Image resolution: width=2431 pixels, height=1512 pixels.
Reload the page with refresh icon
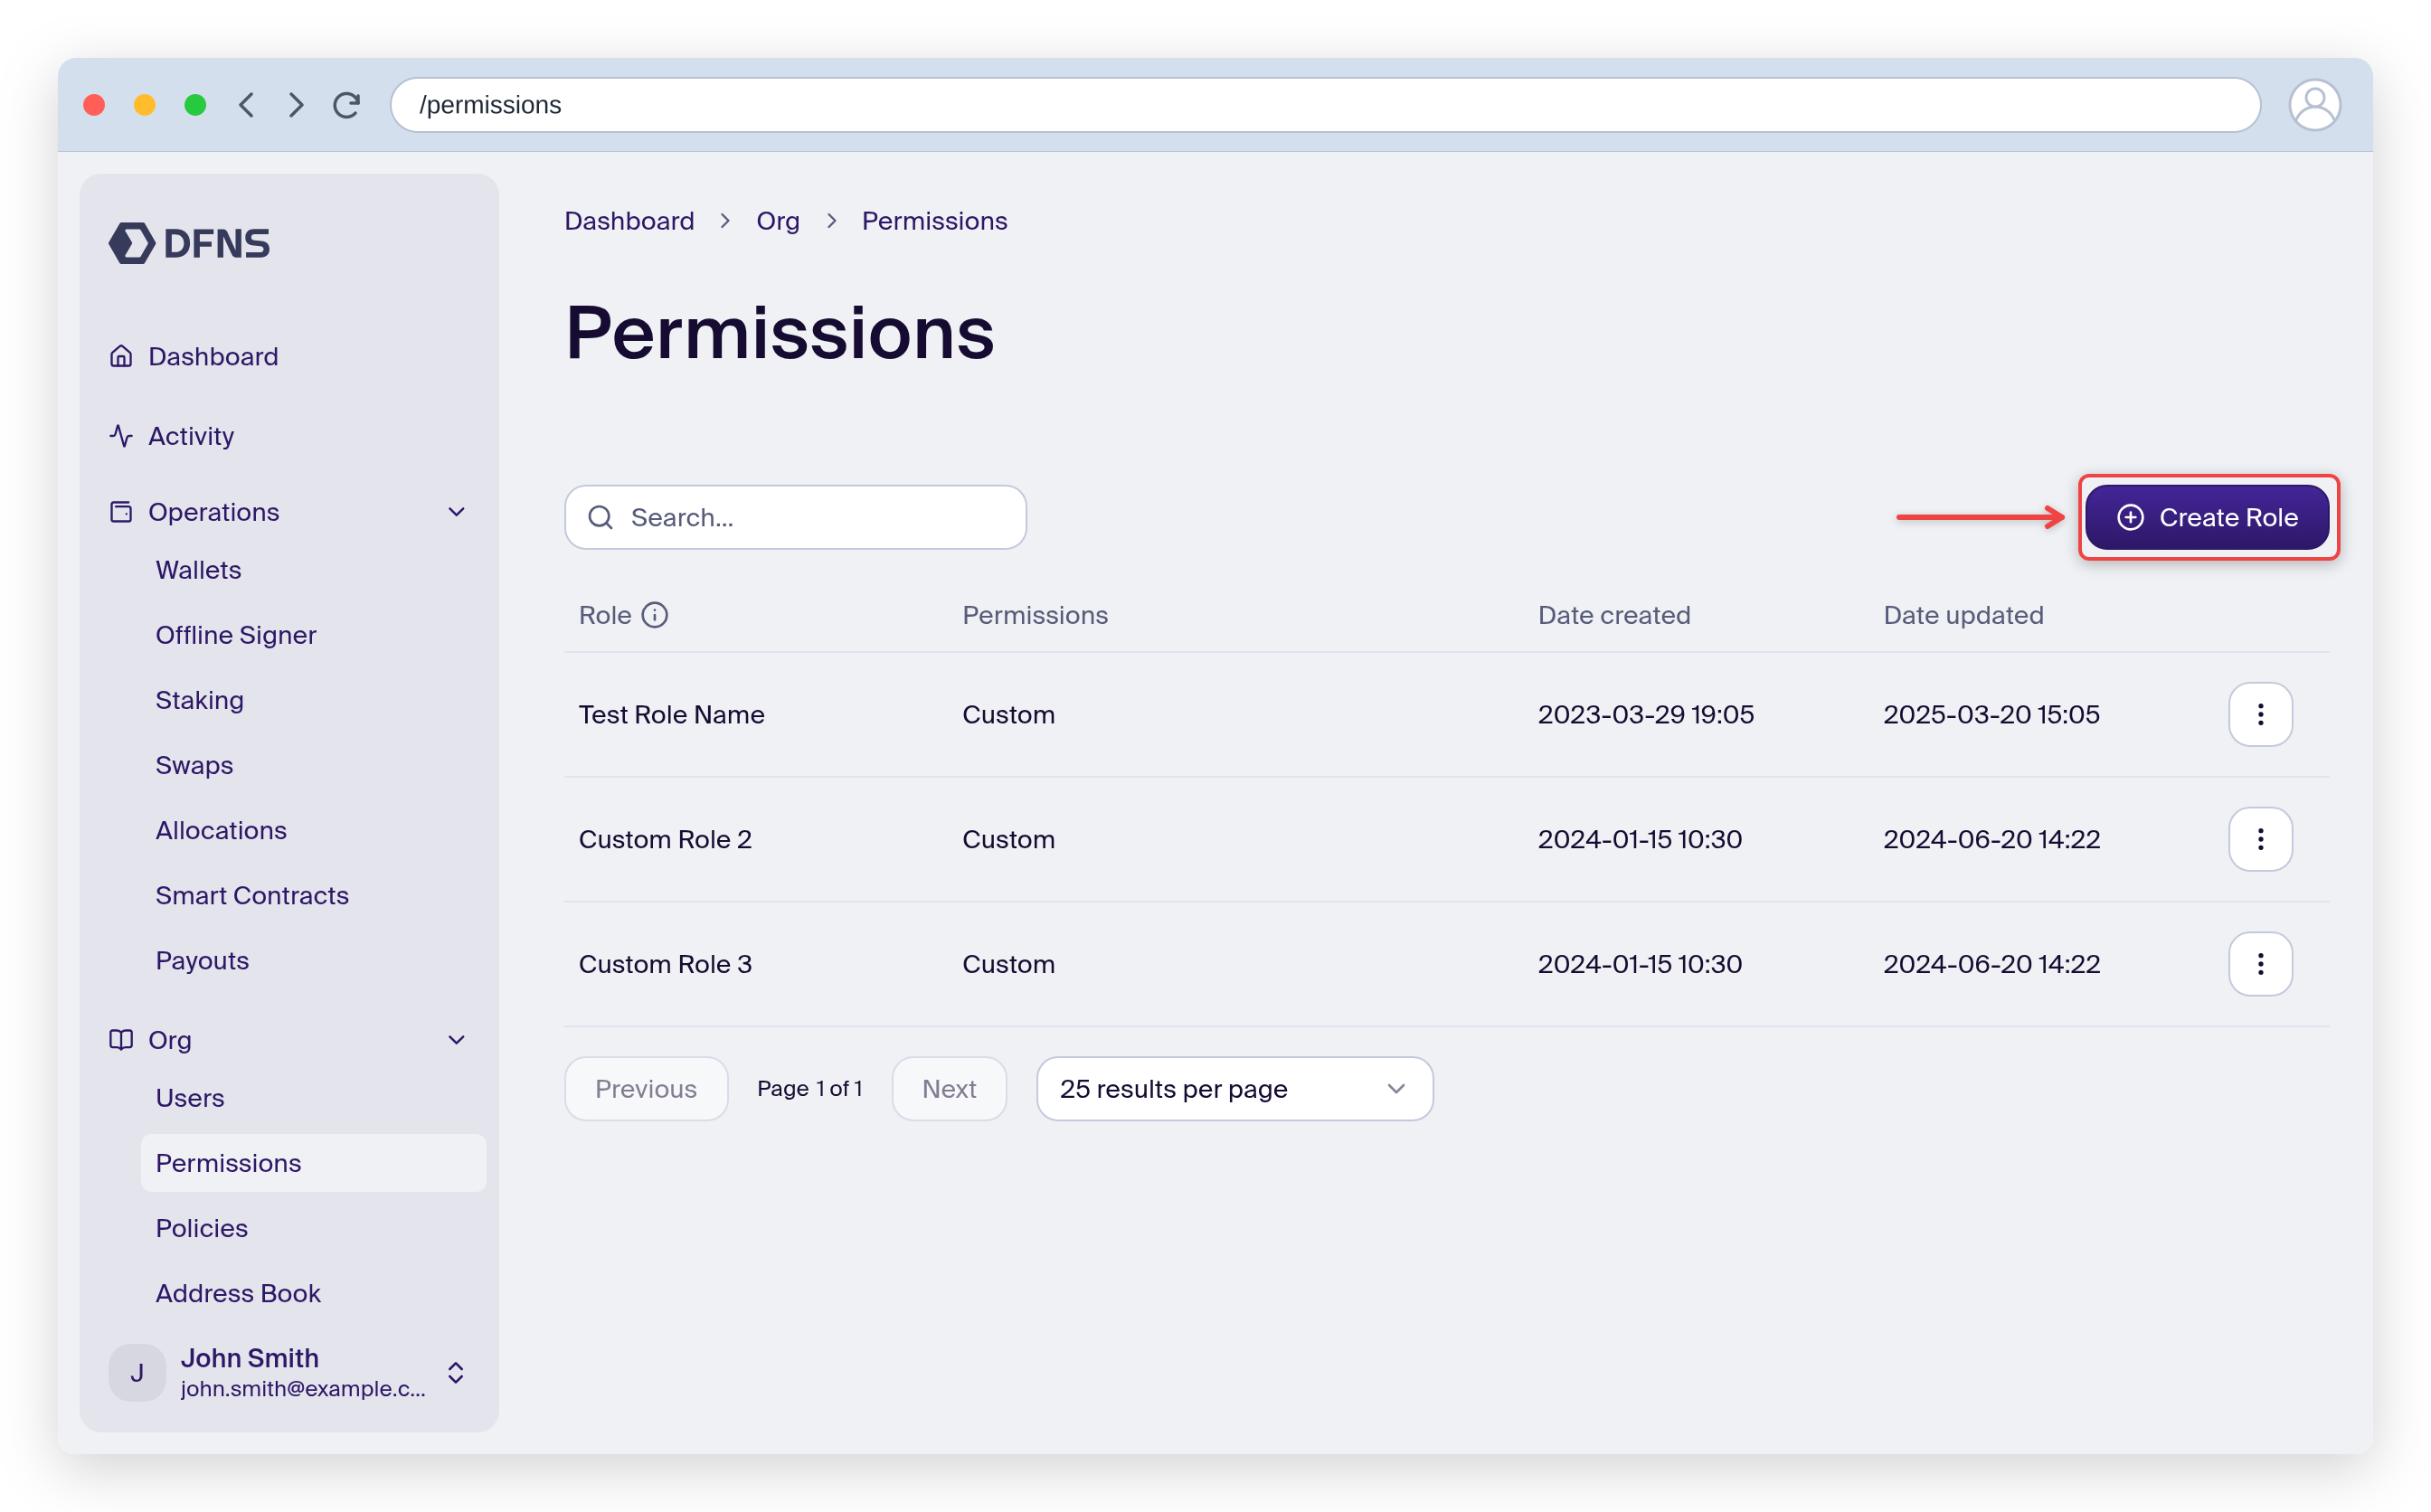click(x=346, y=105)
